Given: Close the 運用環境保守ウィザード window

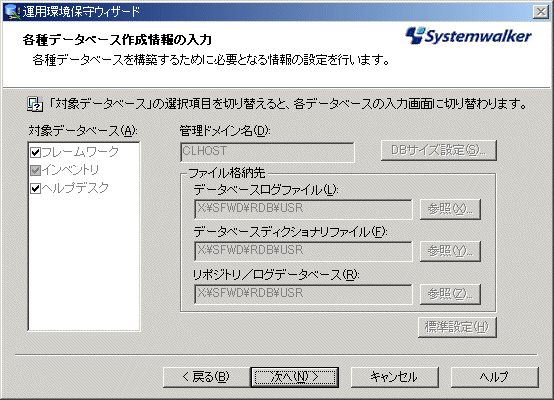Looking at the screenshot, I should (x=541, y=12).
